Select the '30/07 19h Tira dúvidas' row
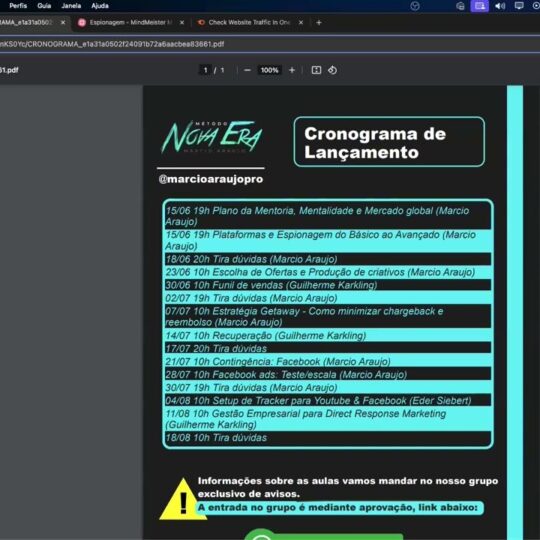This screenshot has height=540, width=540. click(328, 387)
